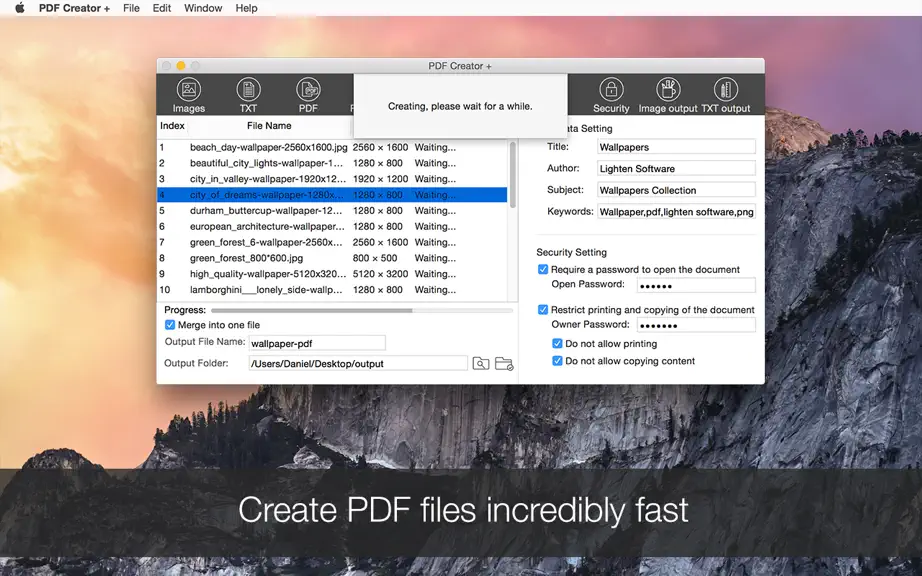Uncheck Do not allow printing
Viewport: 922px width, 576px height.
click(557, 344)
